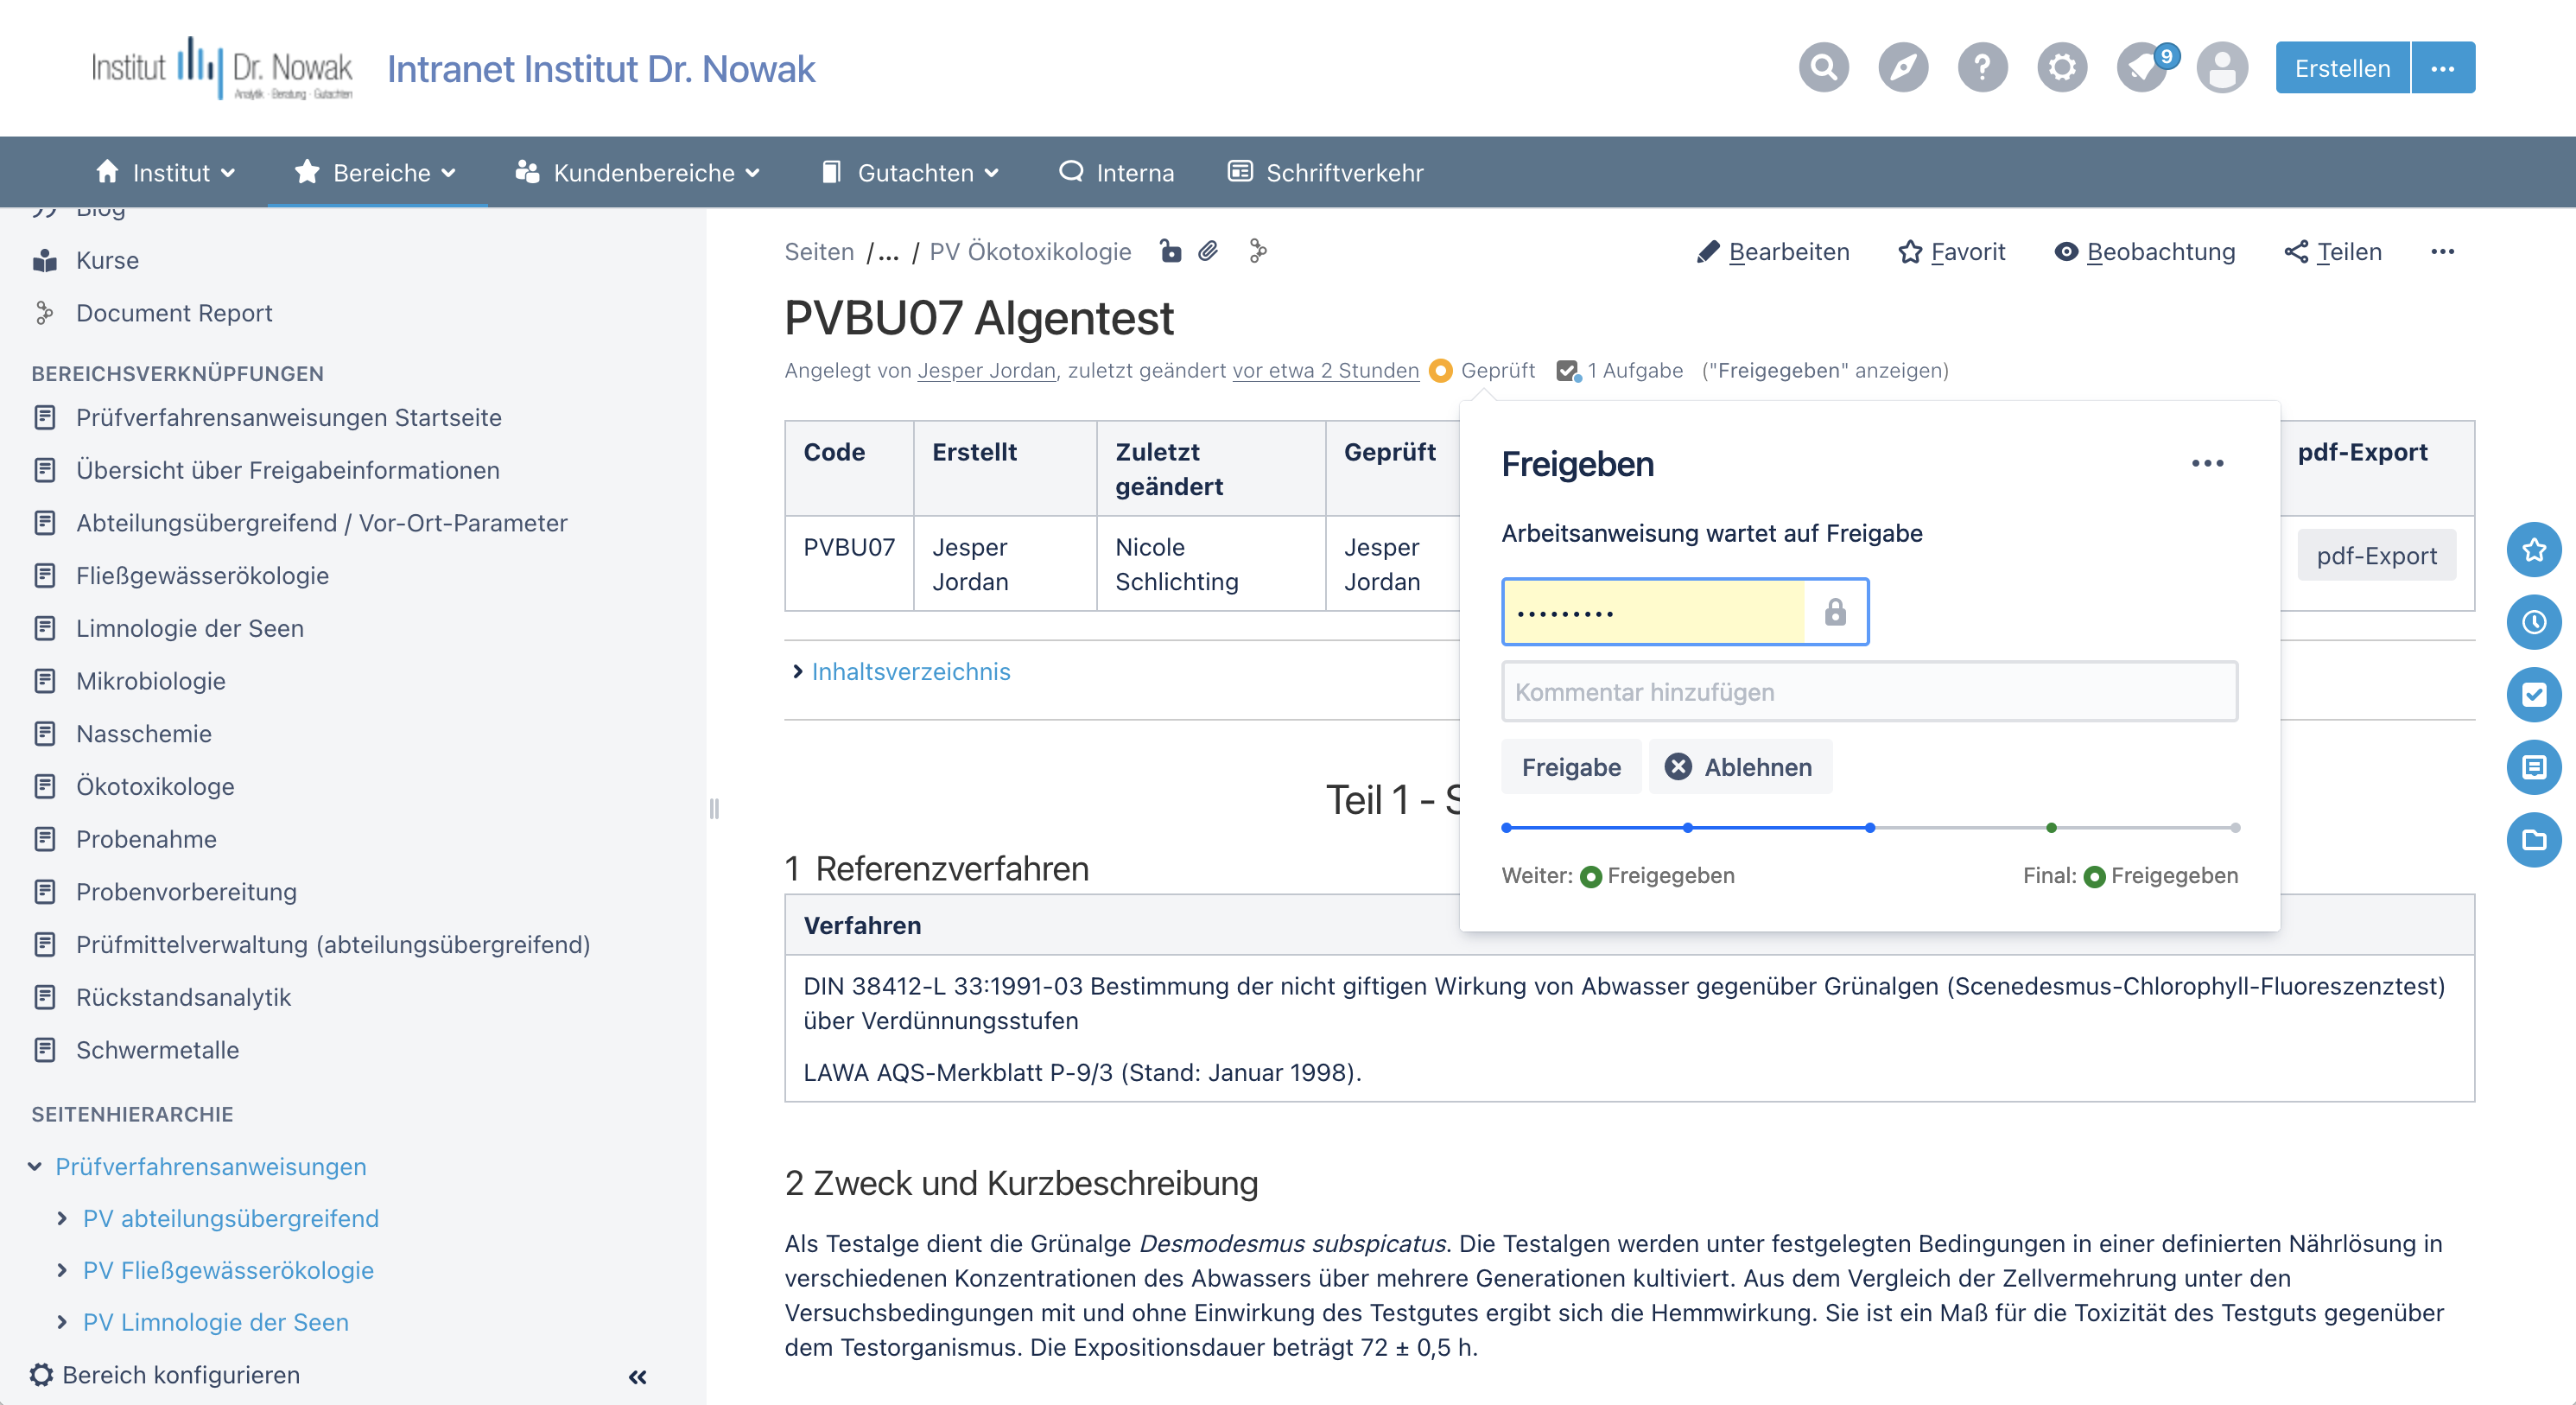The image size is (2576, 1405).
Task: Expand PV abteilungsübergreifend tree node
Action: [x=62, y=1218]
